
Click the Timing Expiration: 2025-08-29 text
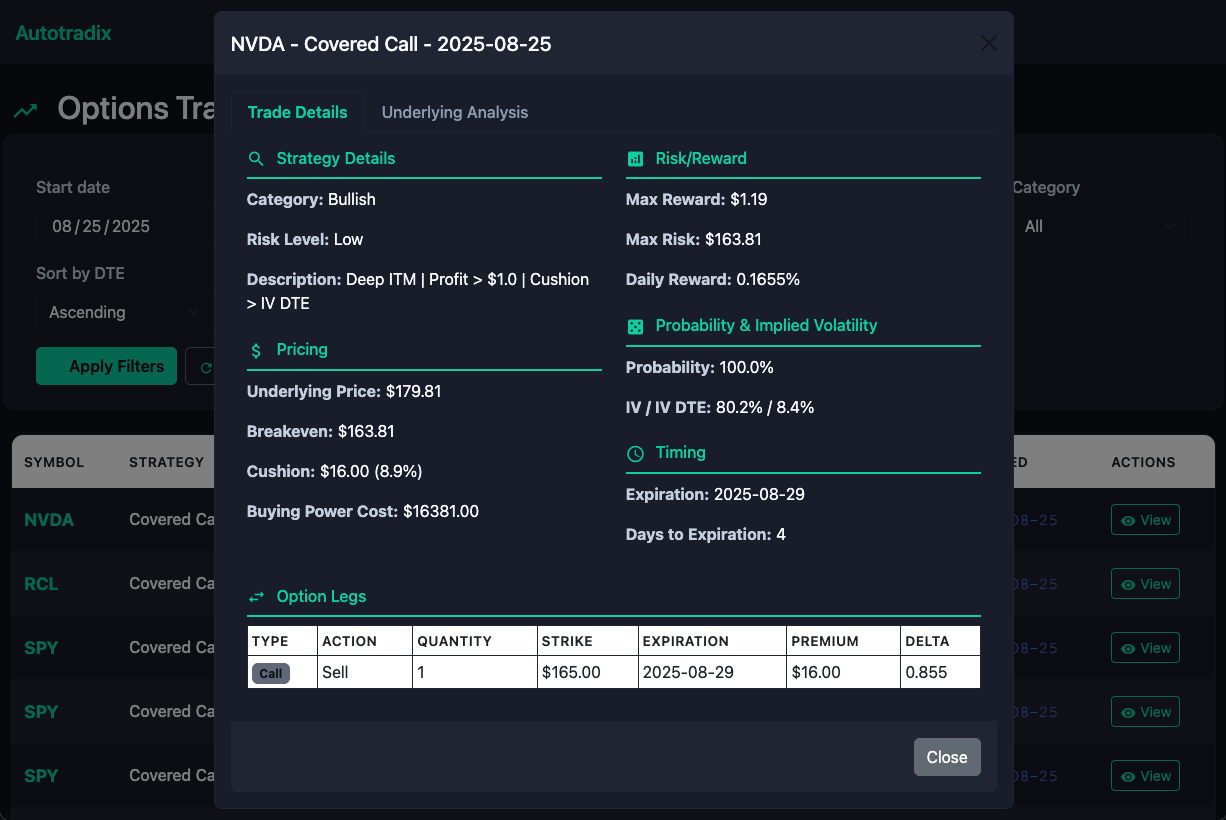click(x=715, y=494)
